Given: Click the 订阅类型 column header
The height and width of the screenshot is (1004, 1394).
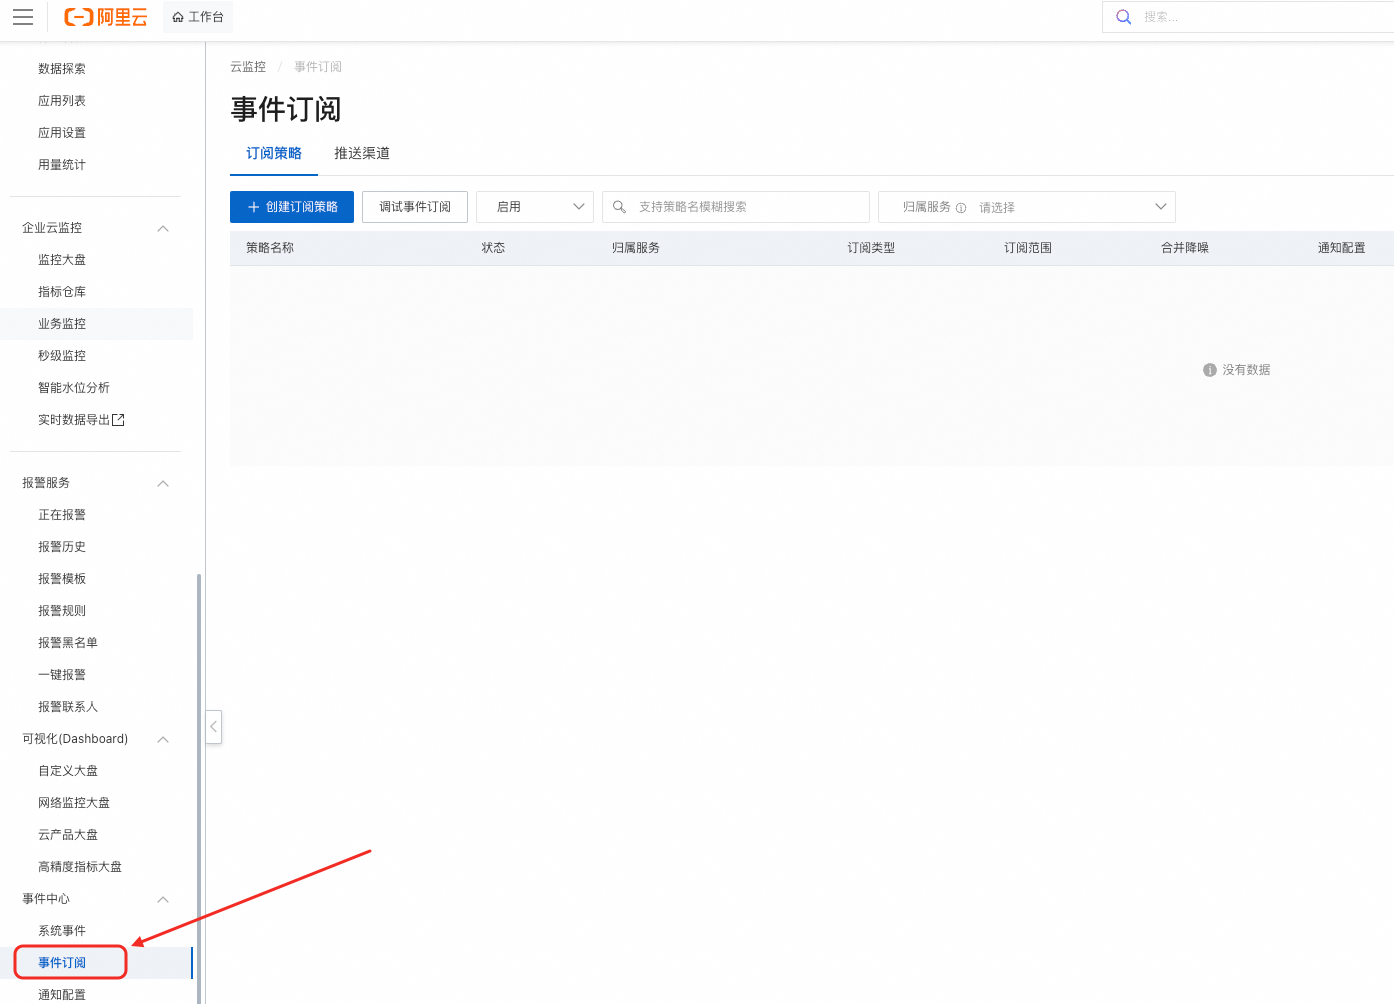Looking at the screenshot, I should tap(871, 248).
